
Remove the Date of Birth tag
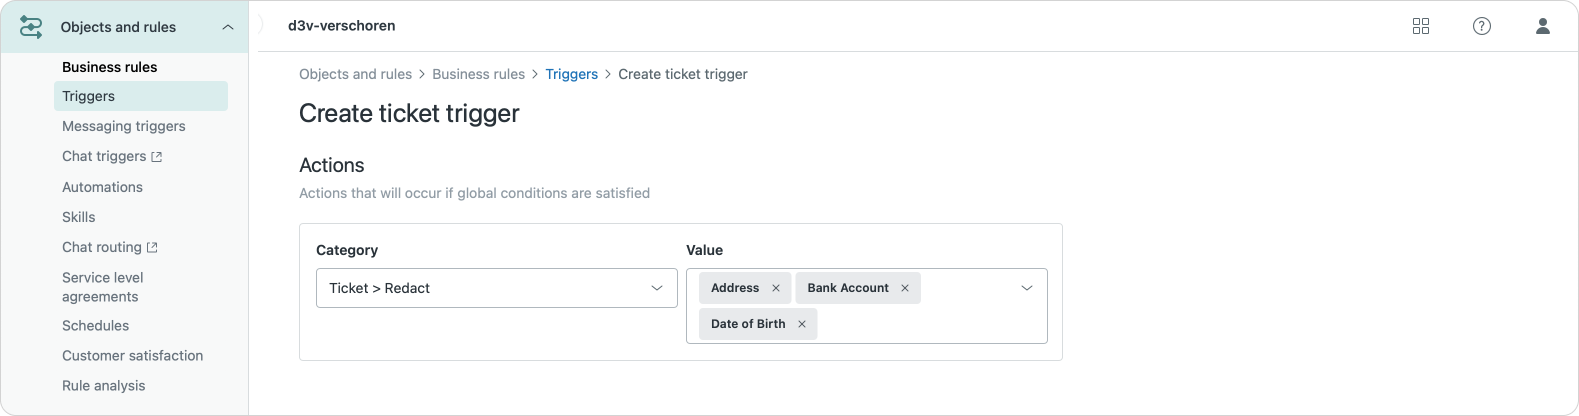801,324
